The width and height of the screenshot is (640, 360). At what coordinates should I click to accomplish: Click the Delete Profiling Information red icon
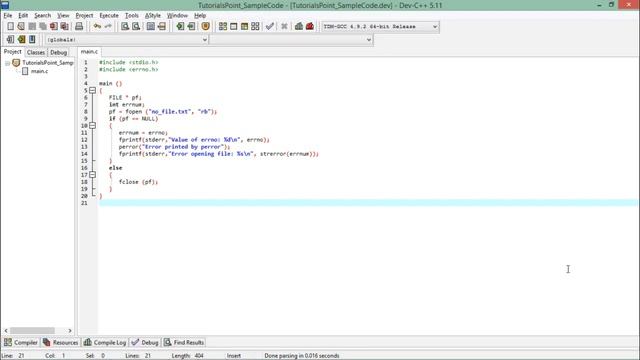(x=310, y=27)
